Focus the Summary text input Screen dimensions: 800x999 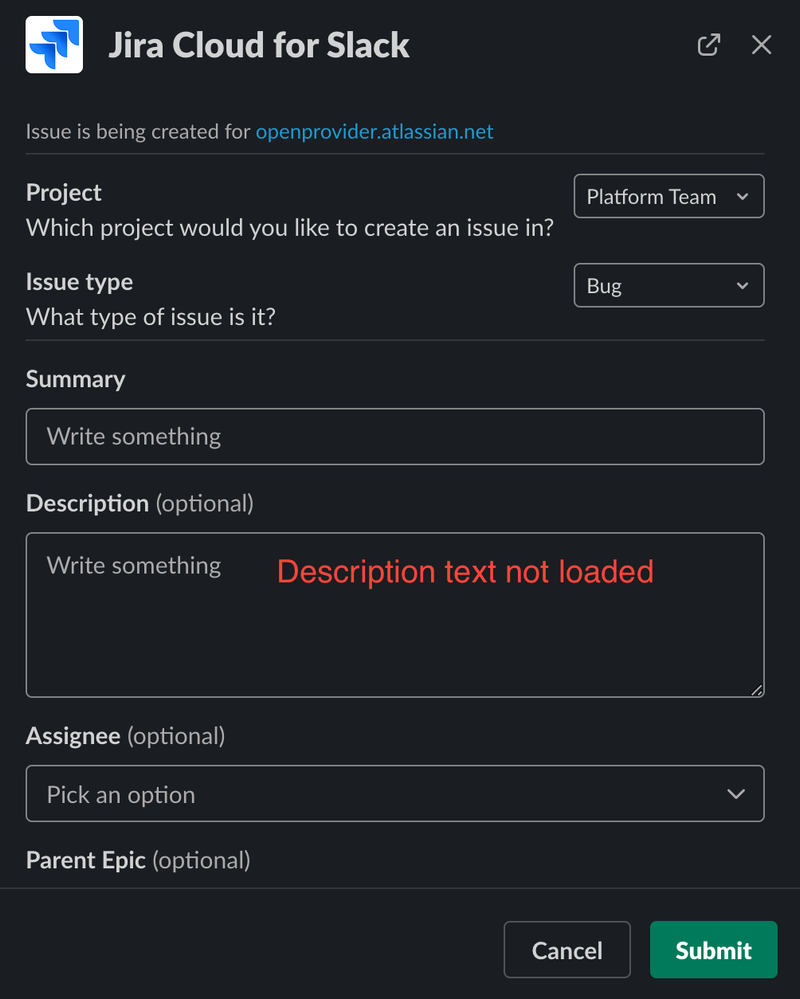[x=395, y=436]
